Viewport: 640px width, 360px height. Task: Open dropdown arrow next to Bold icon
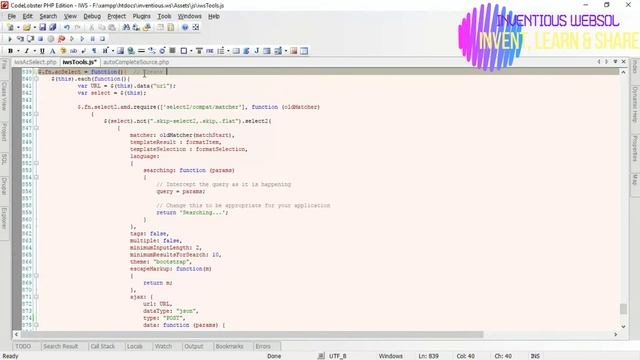point(18,51)
